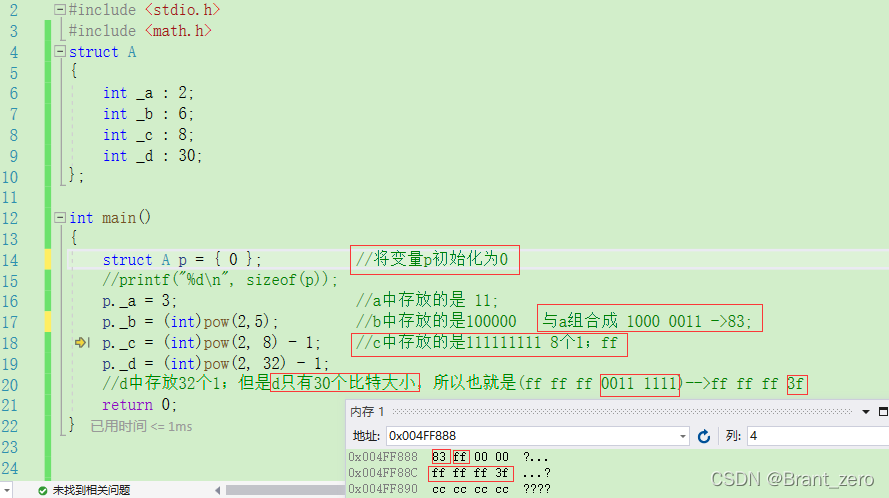Open the Memory 1 window options dropdown
This screenshot has width=889, height=498.
[x=866, y=412]
